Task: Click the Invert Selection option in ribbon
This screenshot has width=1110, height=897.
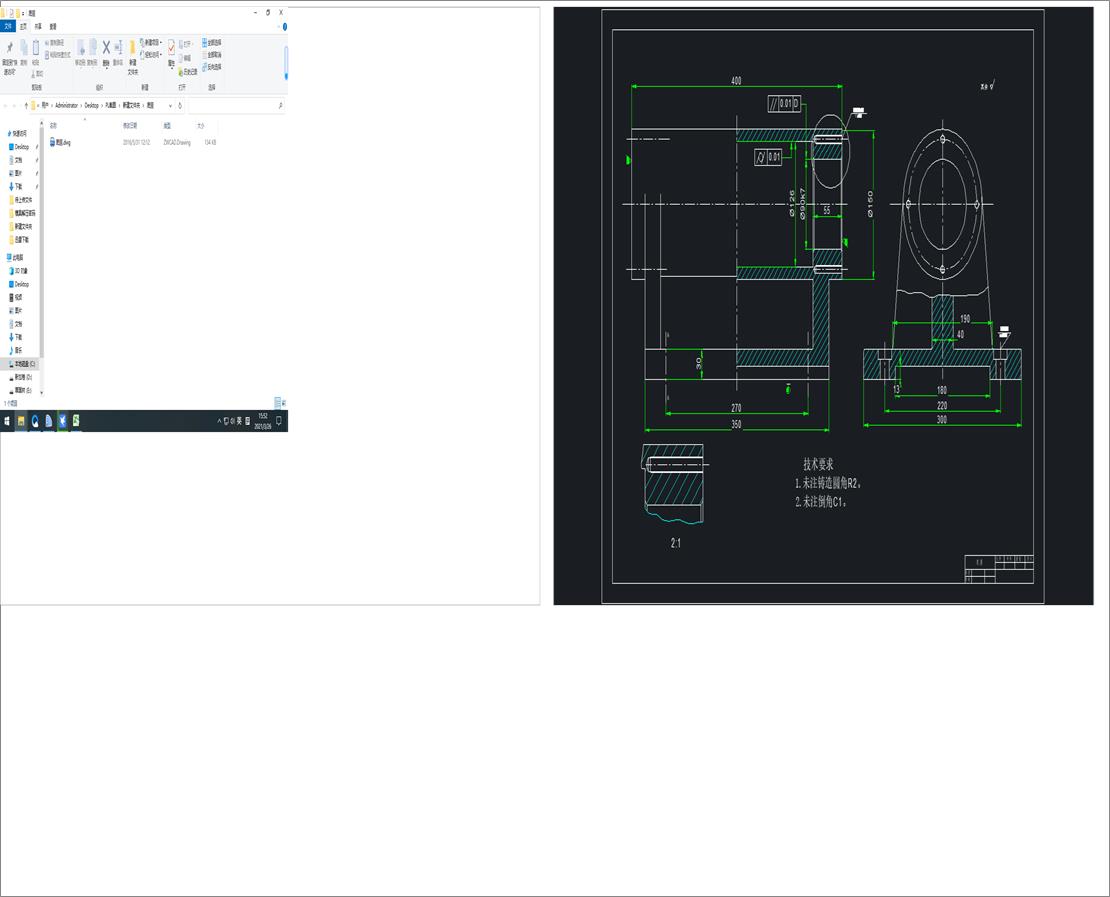Action: tap(212, 67)
